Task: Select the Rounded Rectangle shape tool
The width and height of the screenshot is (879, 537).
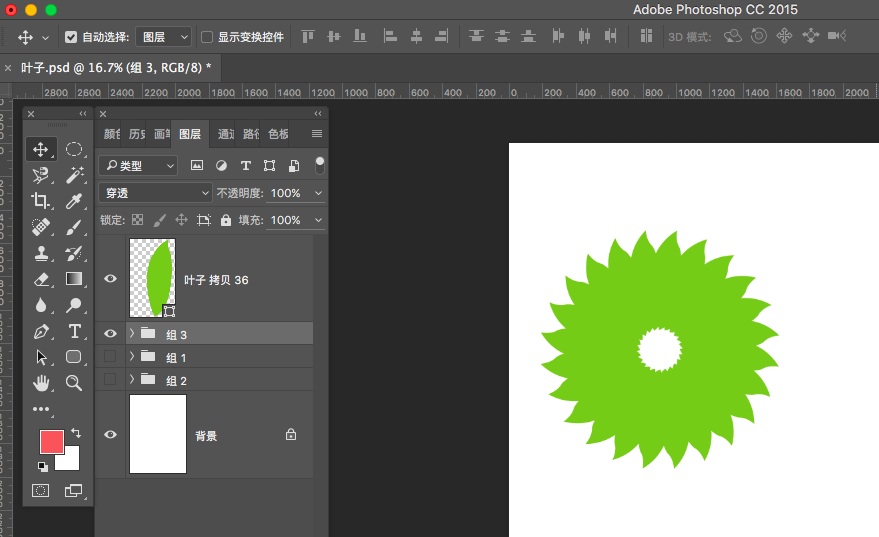Action: [73, 357]
